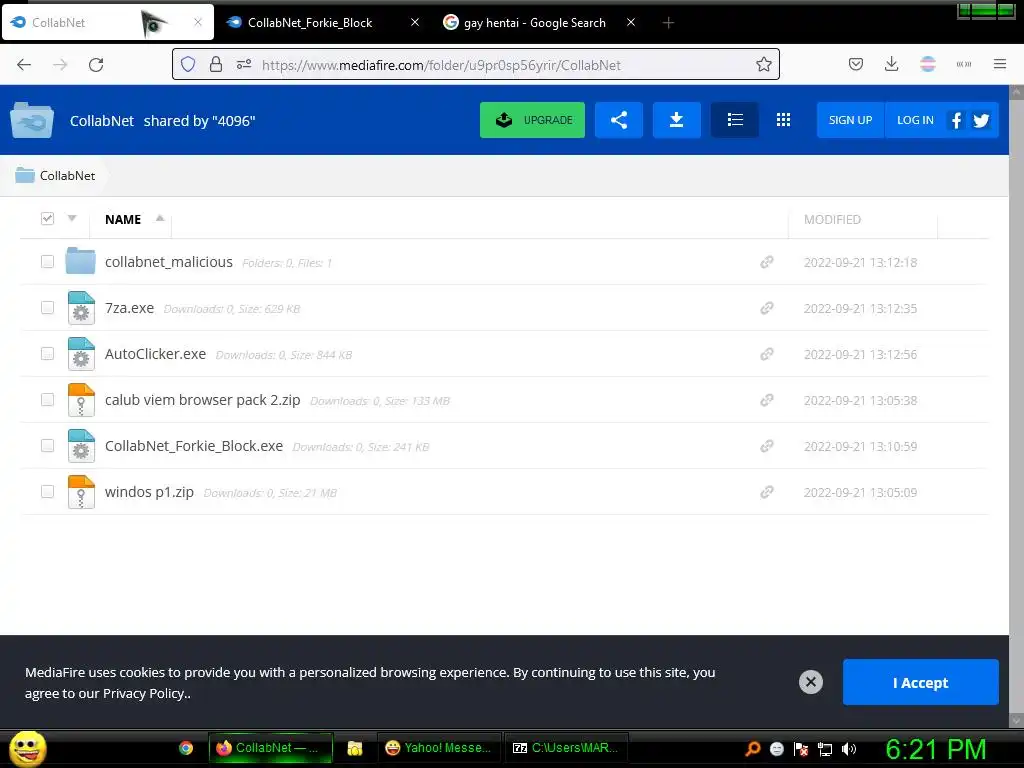This screenshot has height=768, width=1024.
Task: Click the green UPGRADE button
Action: [x=532, y=120]
